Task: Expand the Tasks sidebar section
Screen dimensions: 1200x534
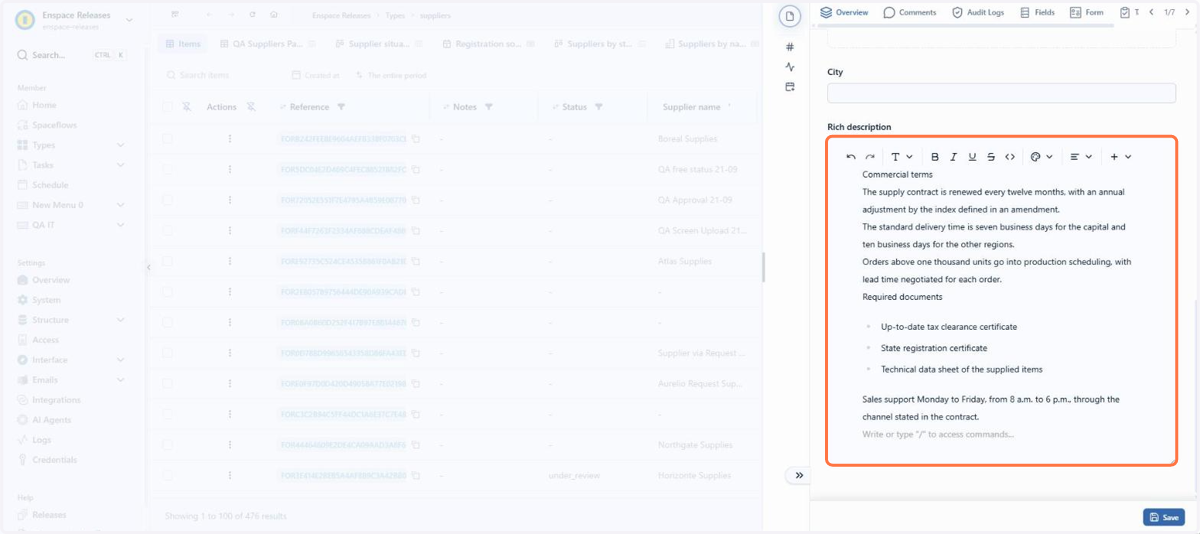Action: (72, 165)
